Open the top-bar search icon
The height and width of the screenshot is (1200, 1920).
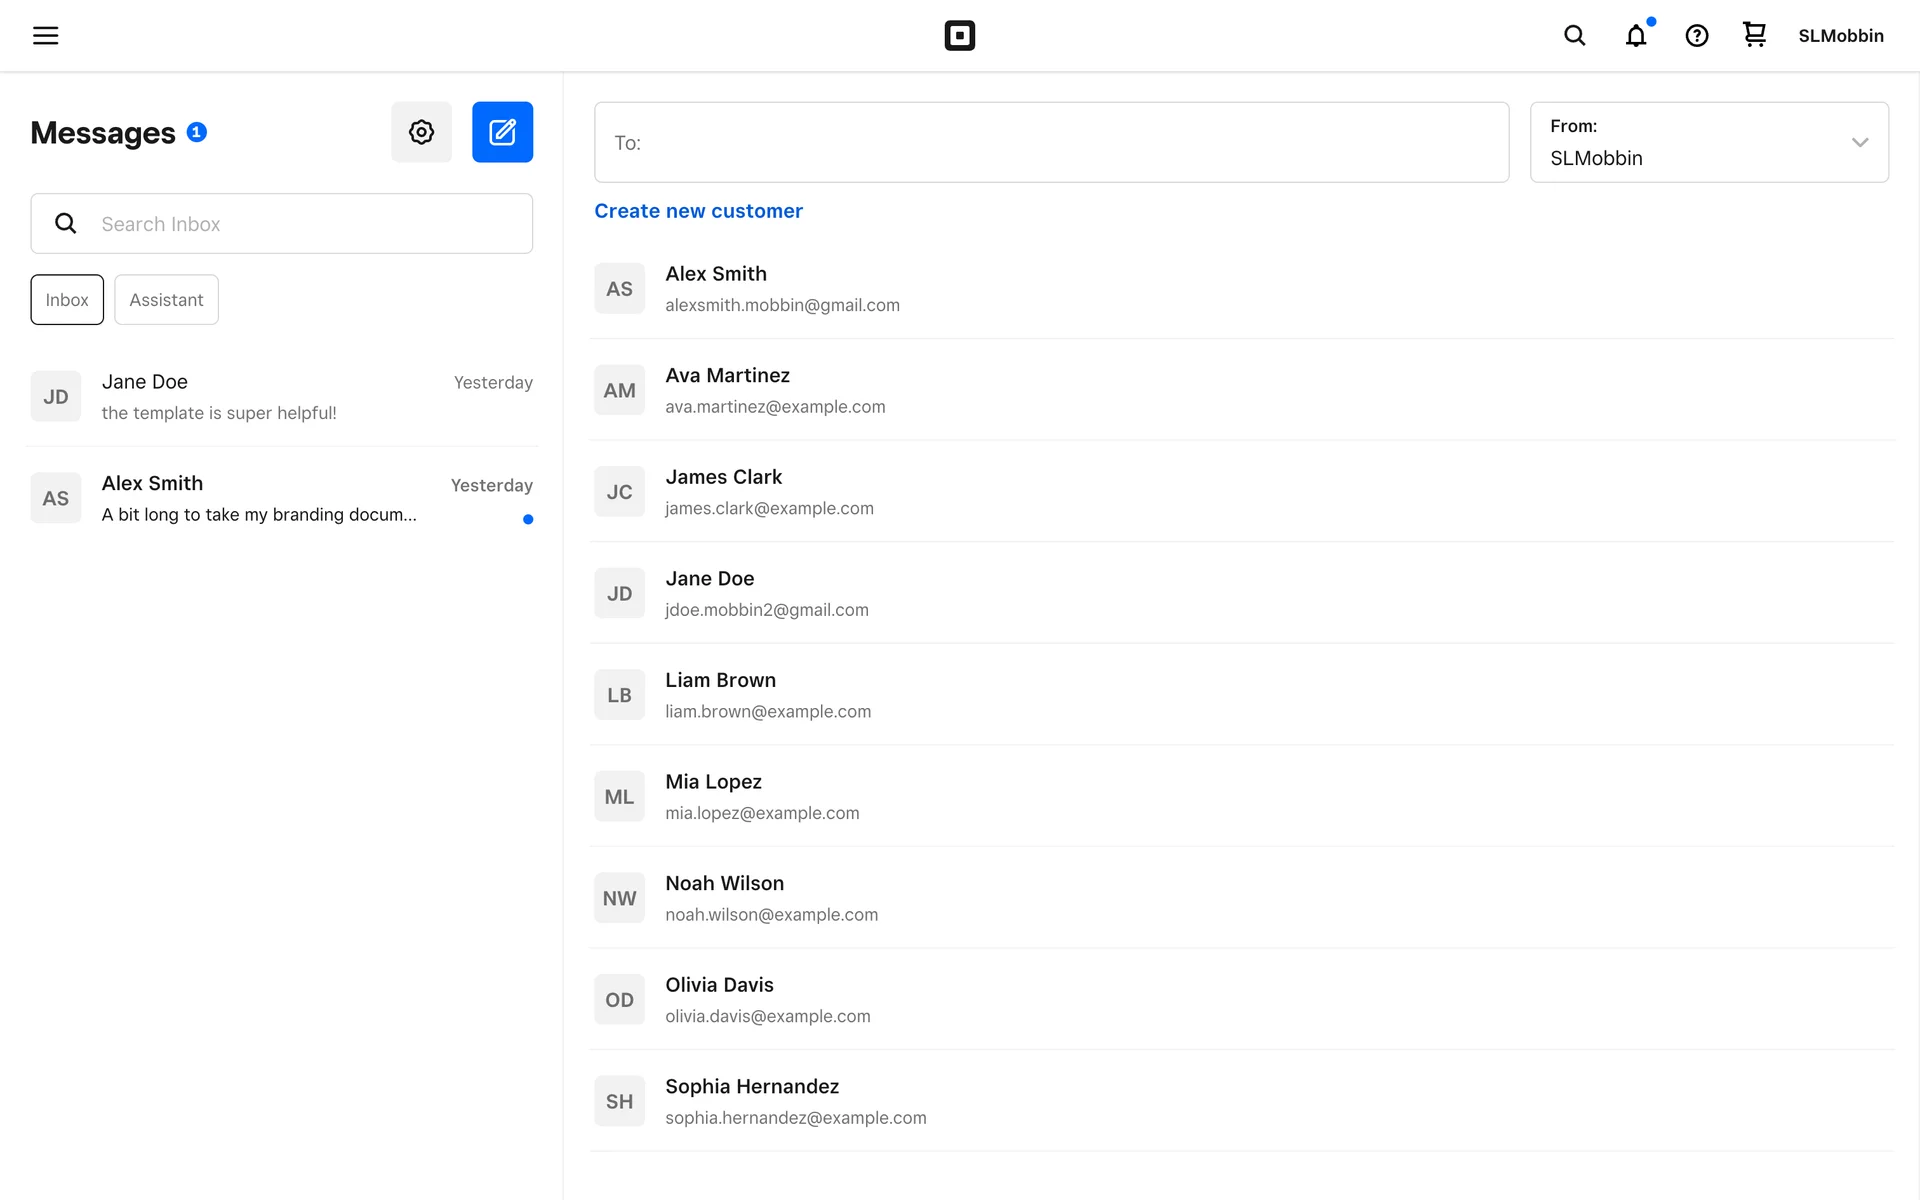click(x=1574, y=36)
